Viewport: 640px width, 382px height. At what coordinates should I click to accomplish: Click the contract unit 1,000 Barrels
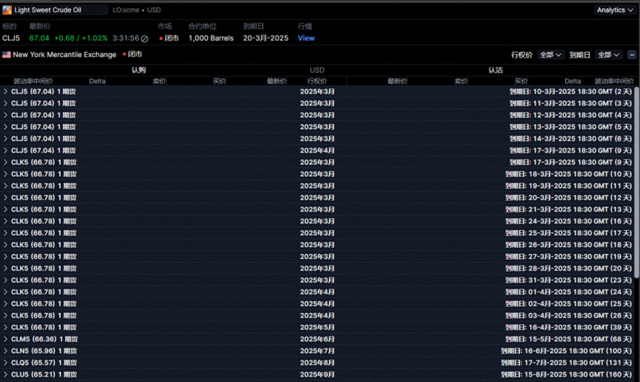click(211, 38)
